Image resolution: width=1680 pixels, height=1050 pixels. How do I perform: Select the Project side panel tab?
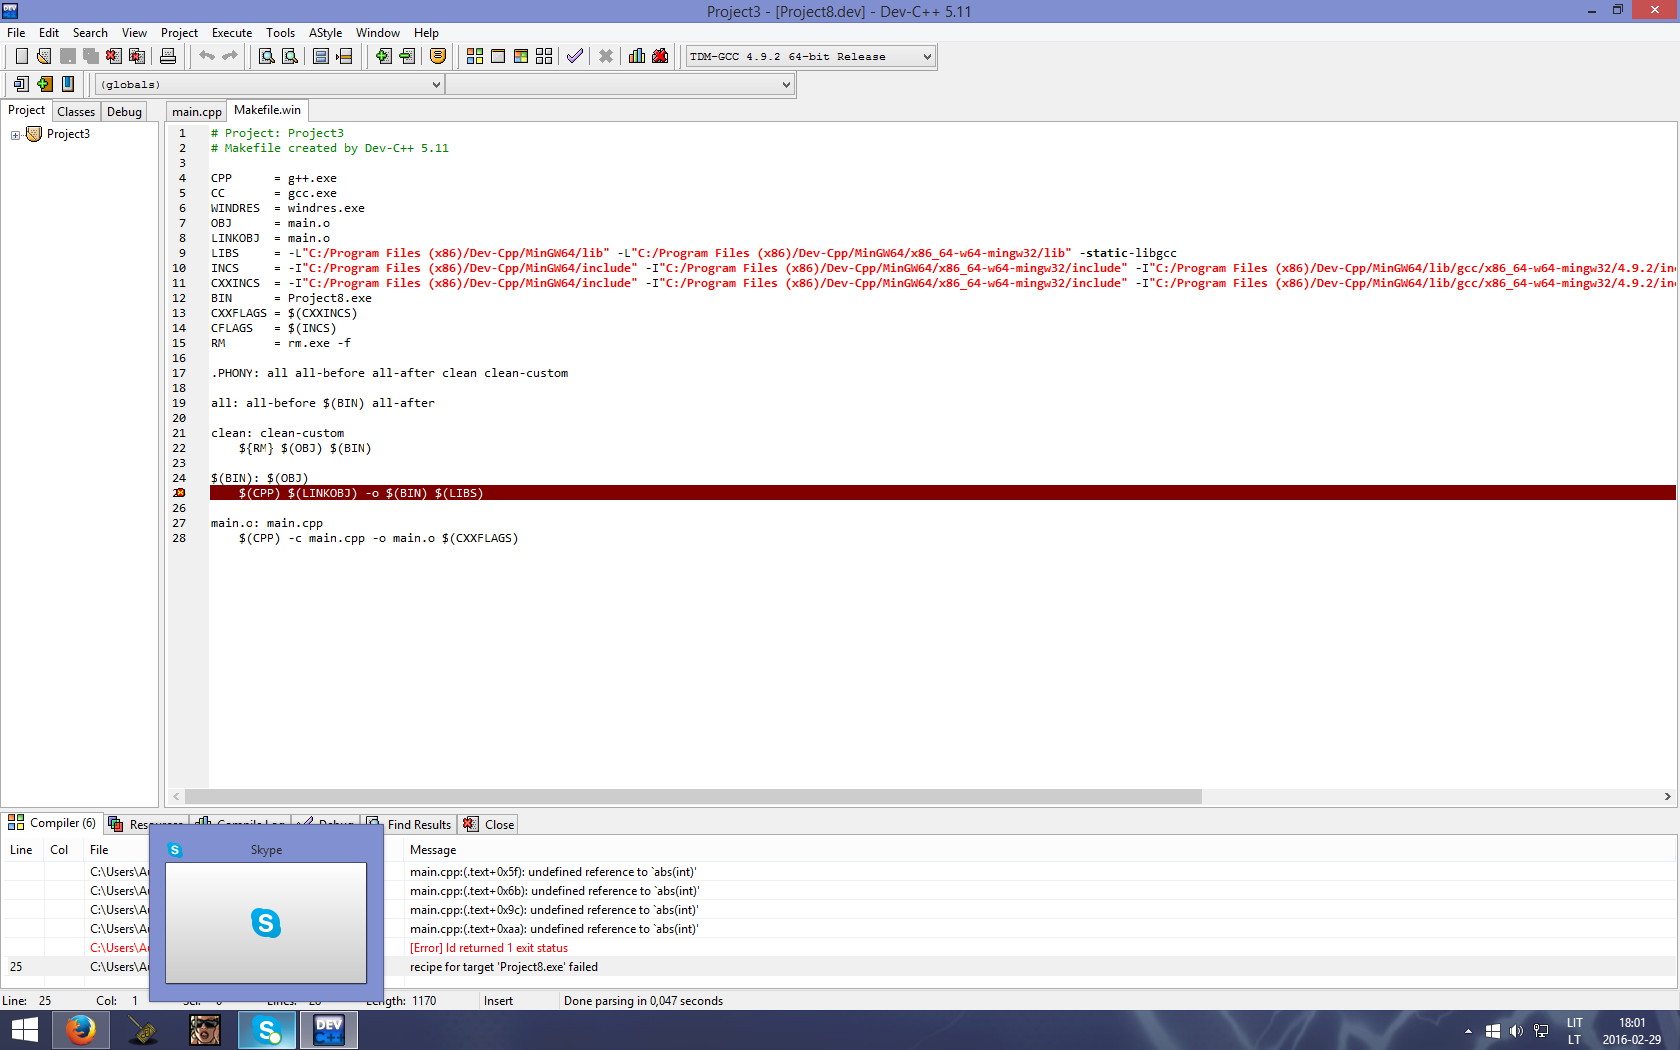(x=26, y=110)
